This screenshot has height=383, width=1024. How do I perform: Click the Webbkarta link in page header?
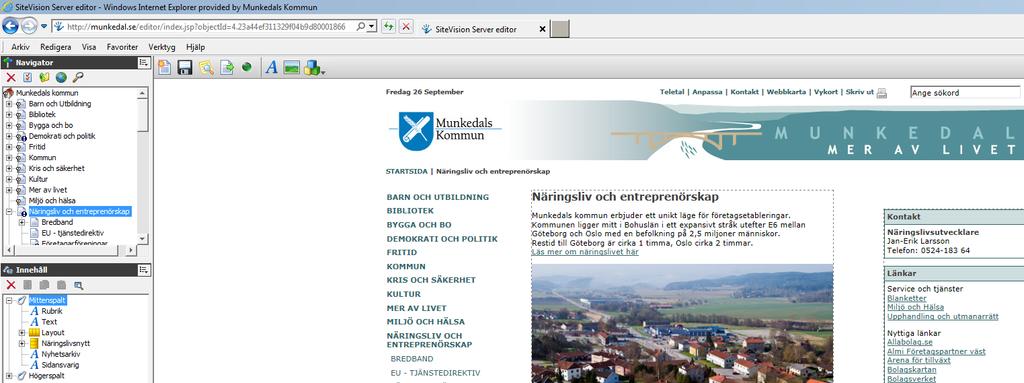[786, 92]
